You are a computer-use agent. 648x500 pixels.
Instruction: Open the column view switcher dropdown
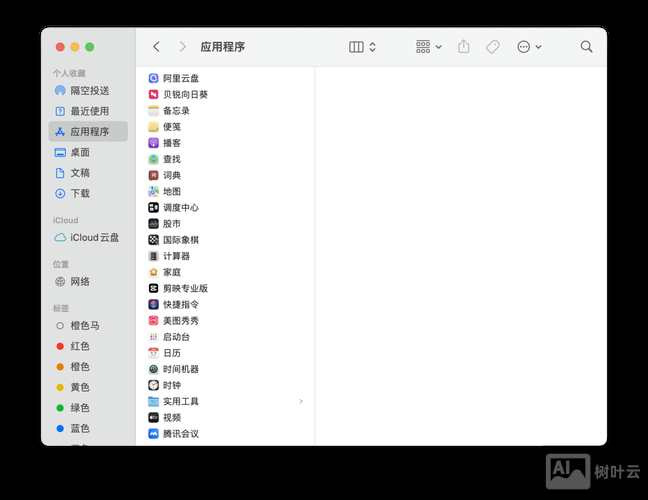362,47
